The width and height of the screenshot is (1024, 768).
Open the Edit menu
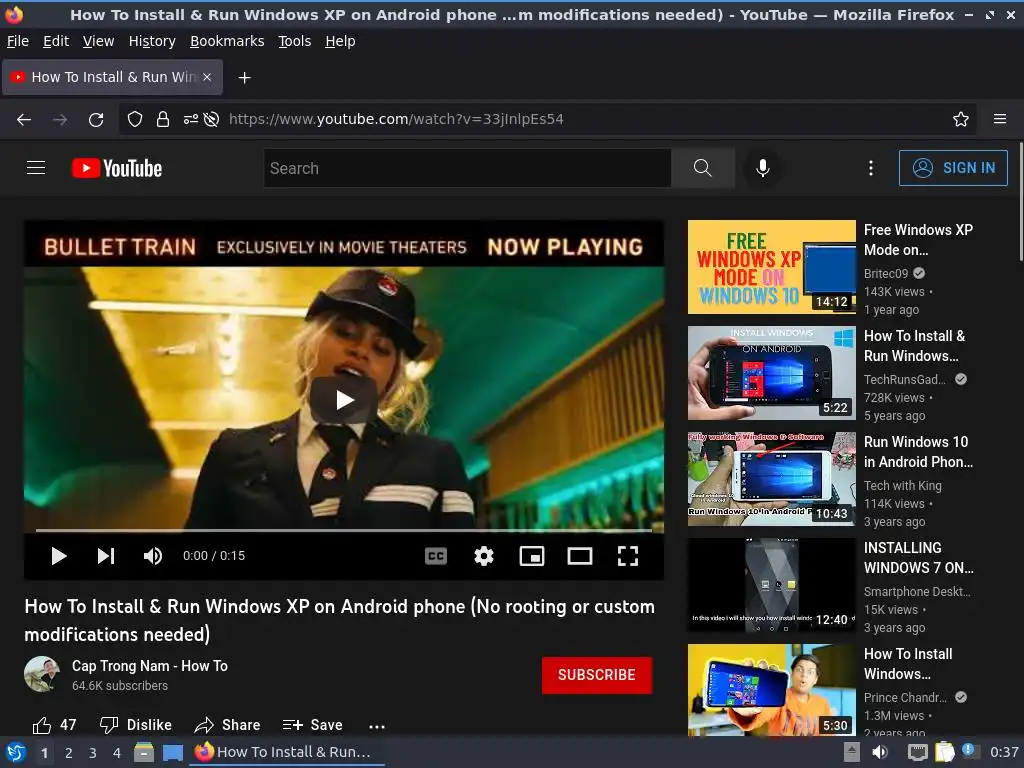click(56, 41)
